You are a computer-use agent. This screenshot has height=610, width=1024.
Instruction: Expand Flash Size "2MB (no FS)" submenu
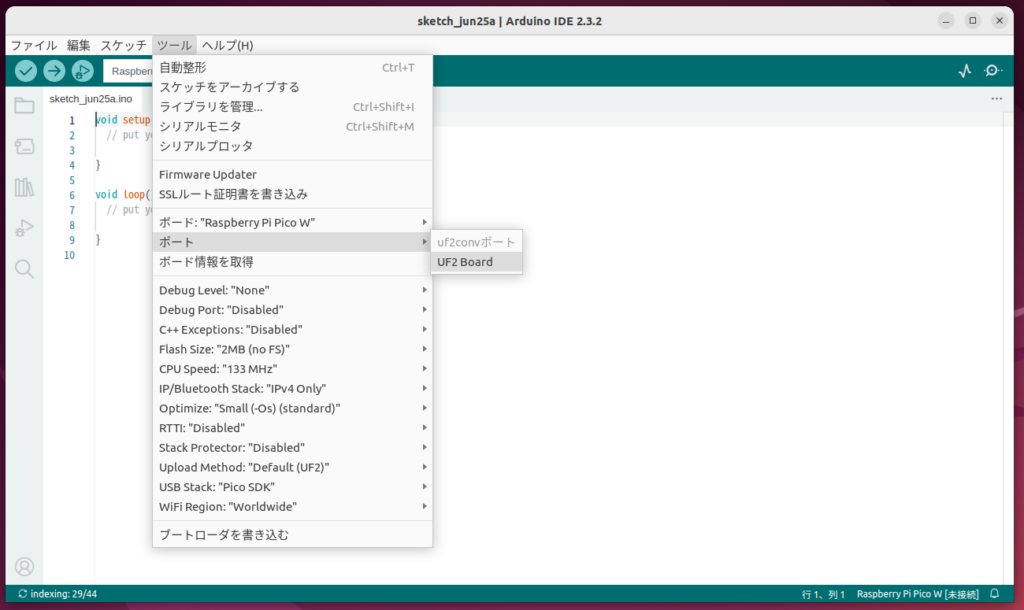[292, 349]
